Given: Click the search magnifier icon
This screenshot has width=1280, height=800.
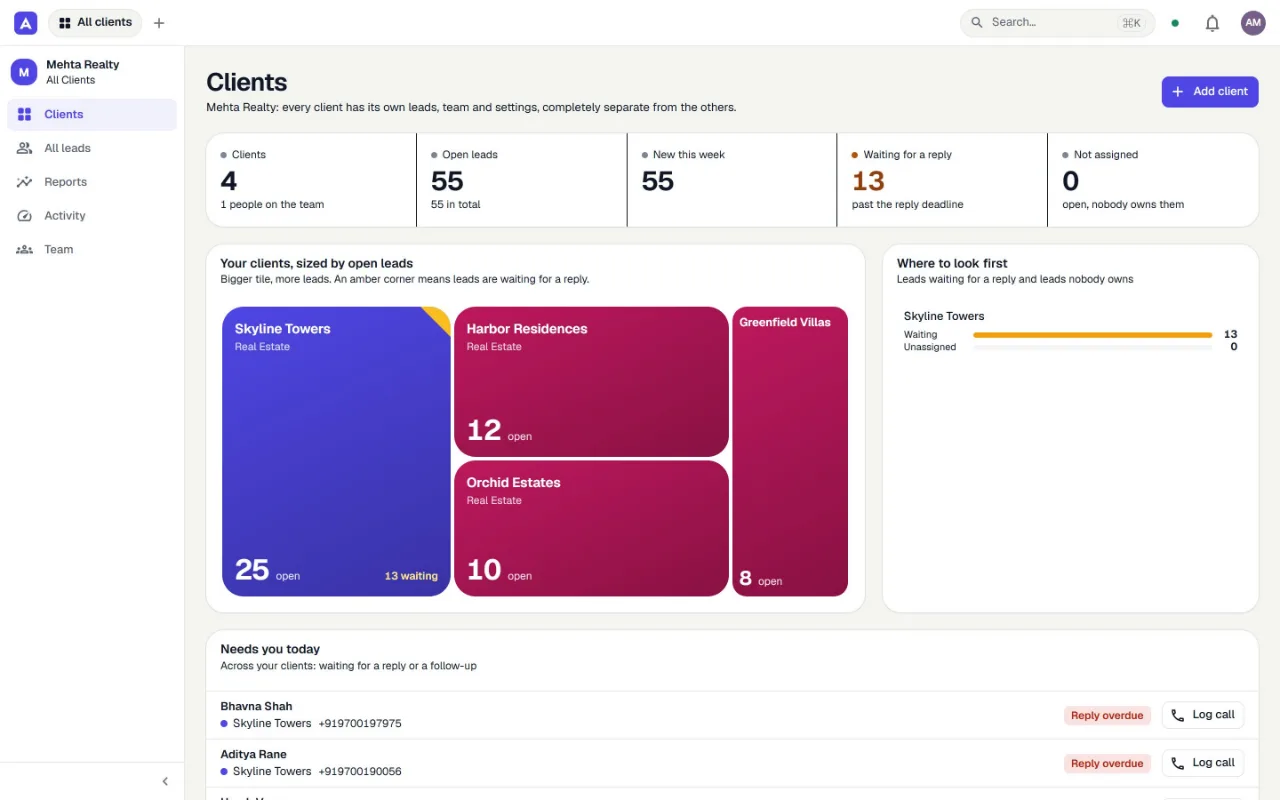Looking at the screenshot, I should (x=977, y=23).
